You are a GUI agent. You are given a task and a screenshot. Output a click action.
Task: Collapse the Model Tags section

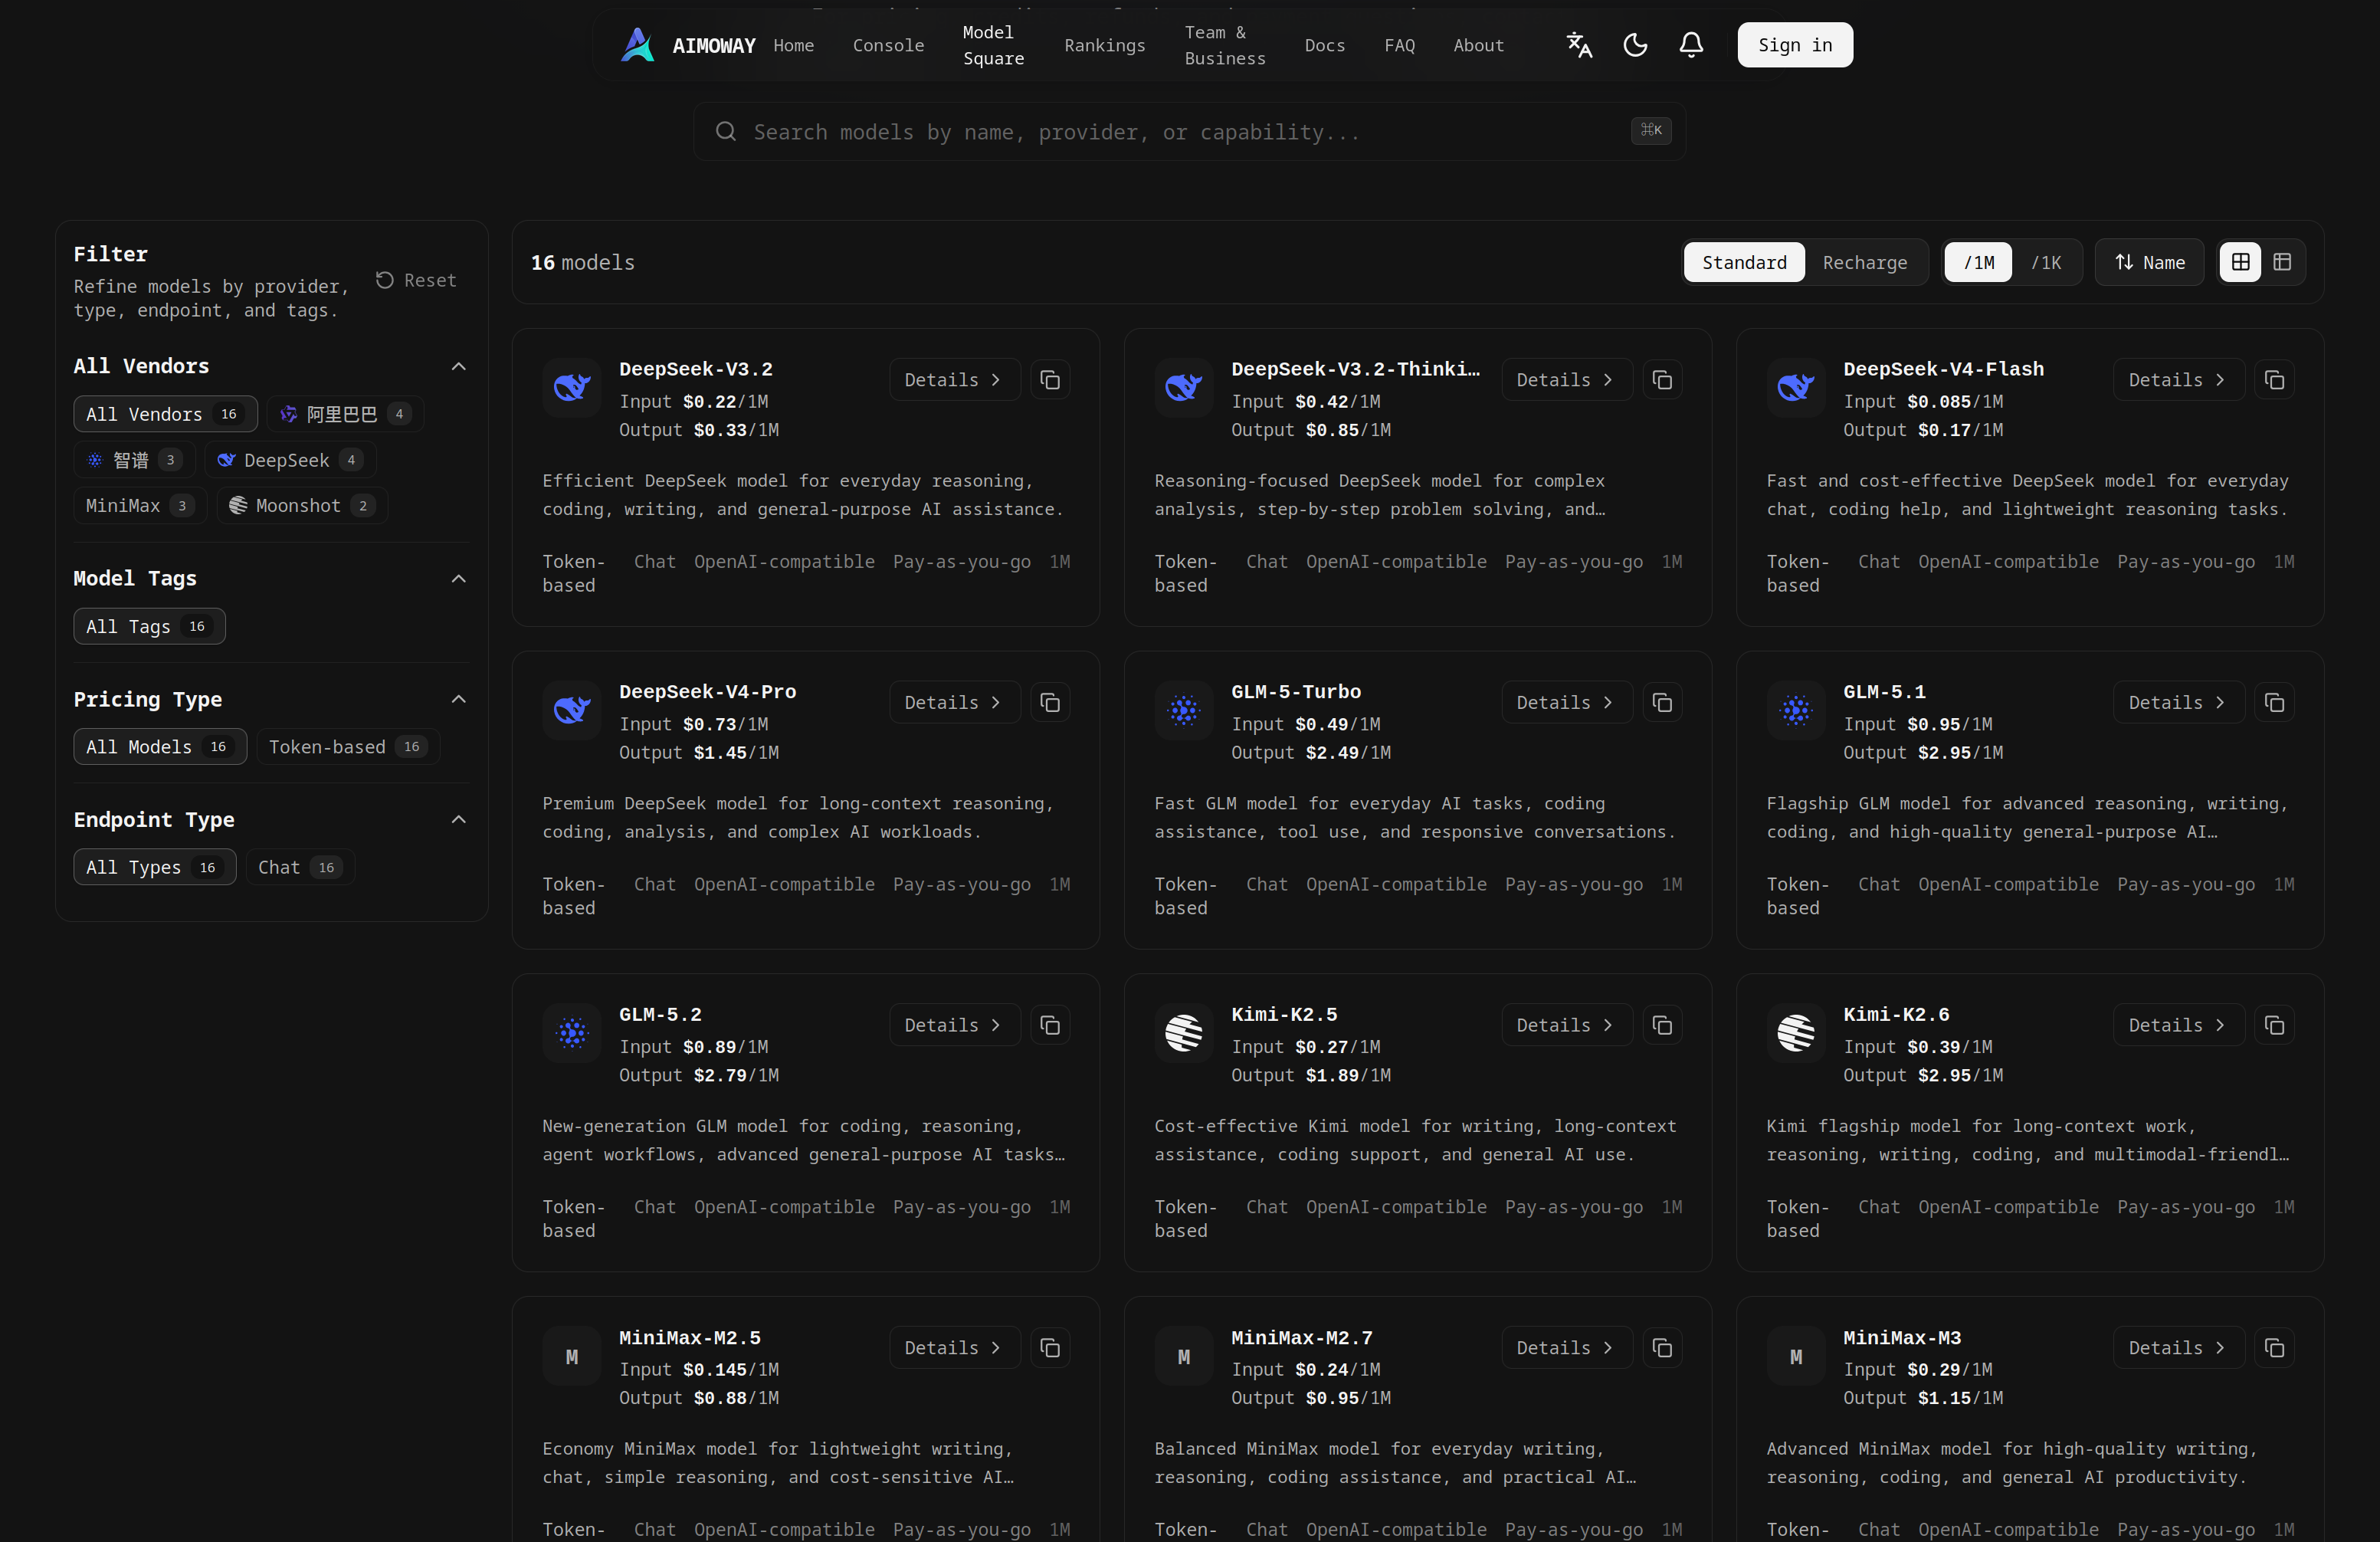point(458,579)
